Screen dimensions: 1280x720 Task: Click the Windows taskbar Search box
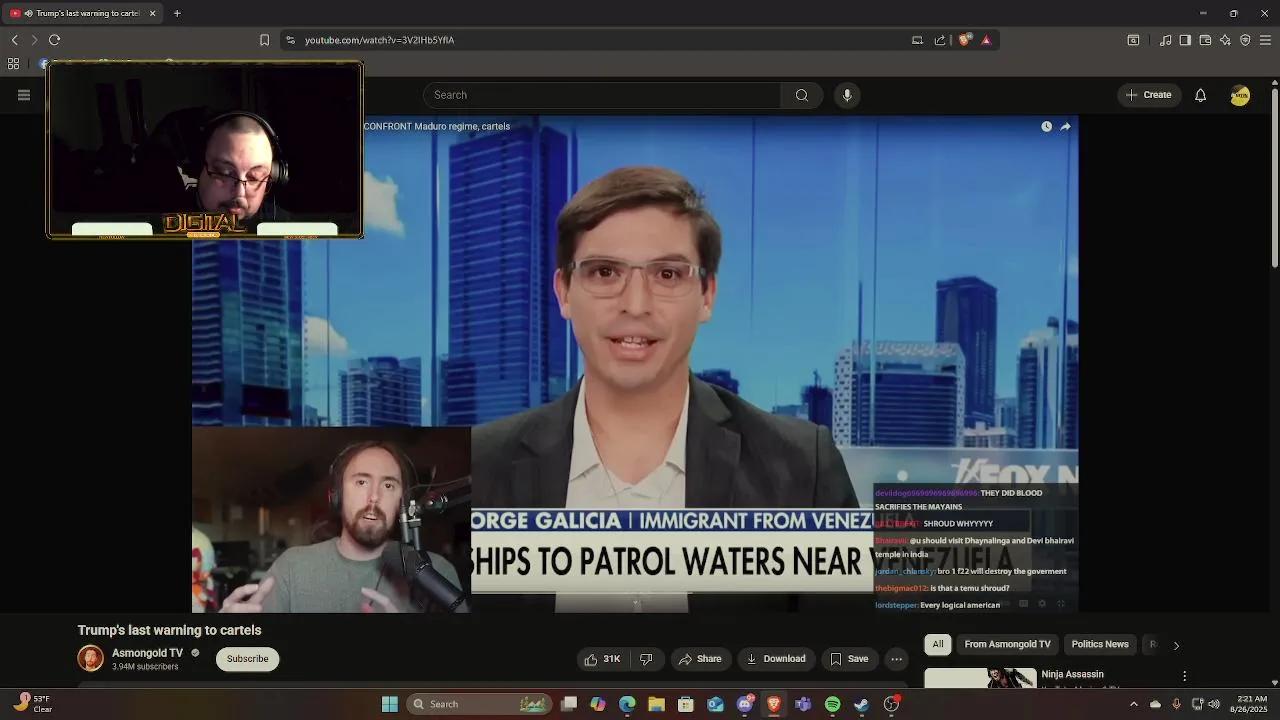[x=480, y=704]
